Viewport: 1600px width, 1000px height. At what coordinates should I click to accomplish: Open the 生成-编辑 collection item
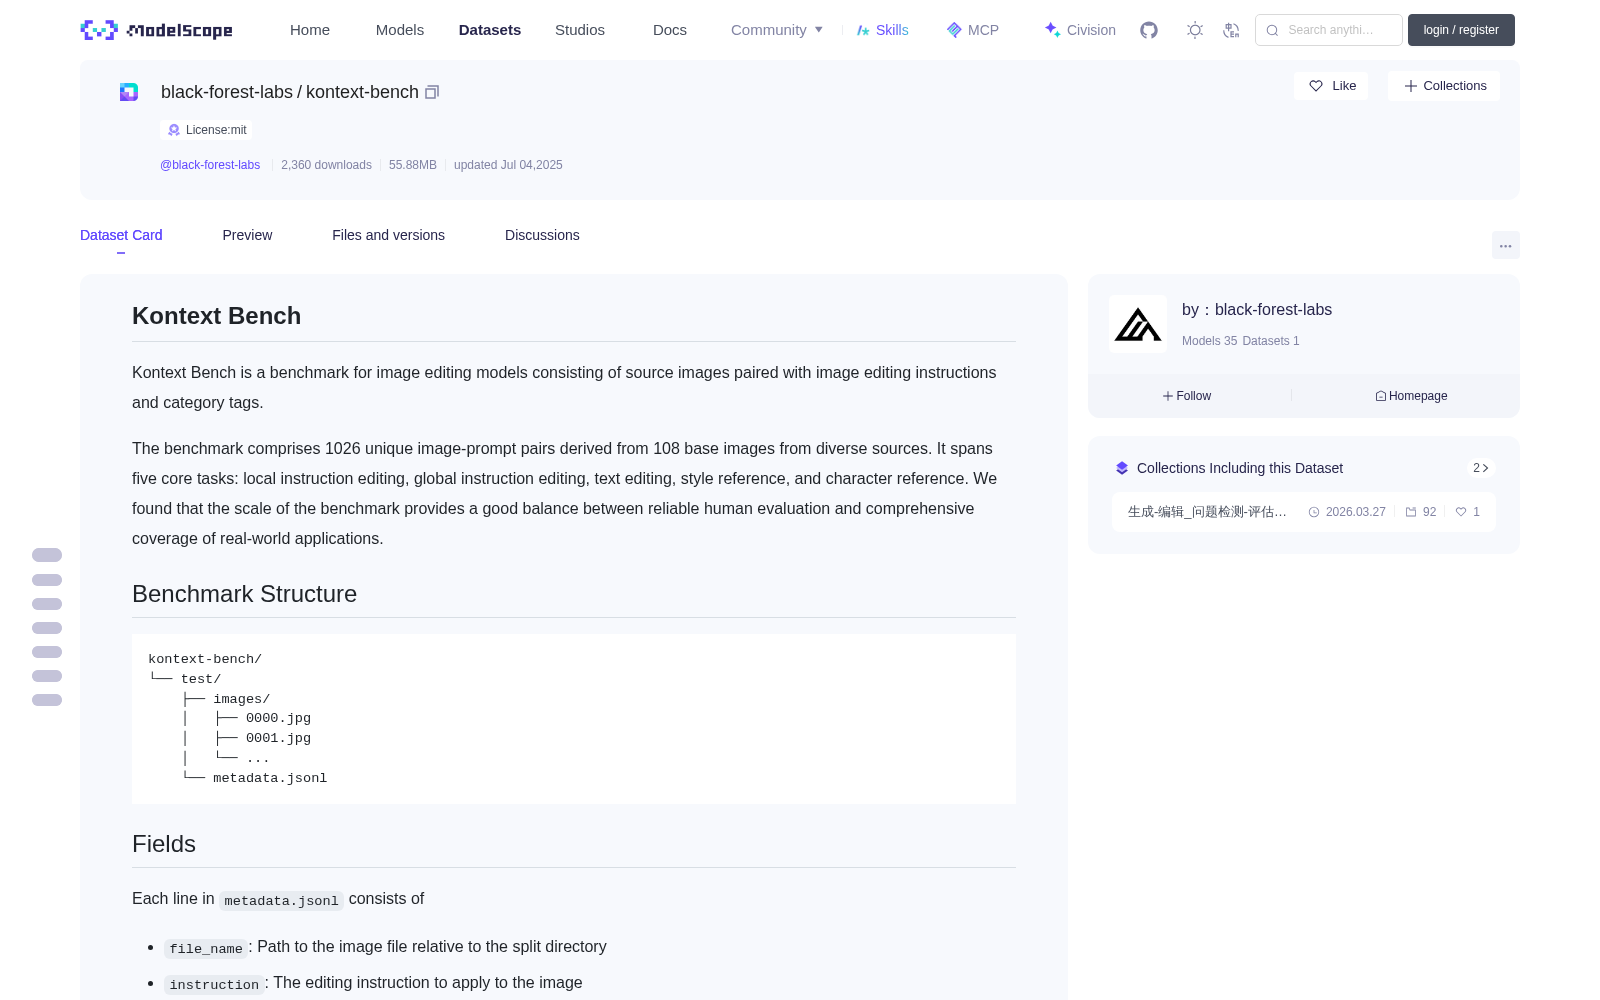pos(1304,512)
